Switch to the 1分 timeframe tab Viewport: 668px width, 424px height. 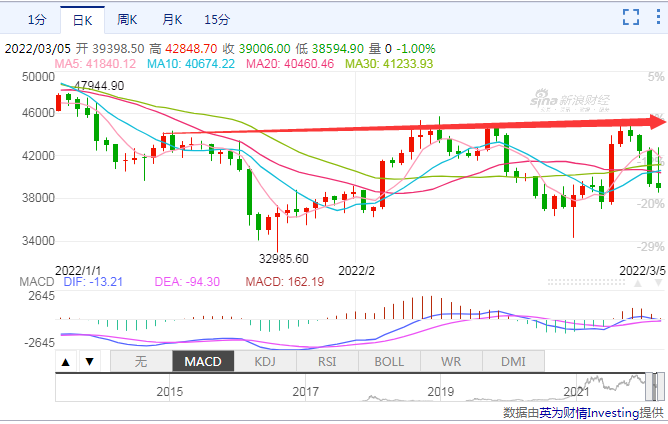pos(36,19)
